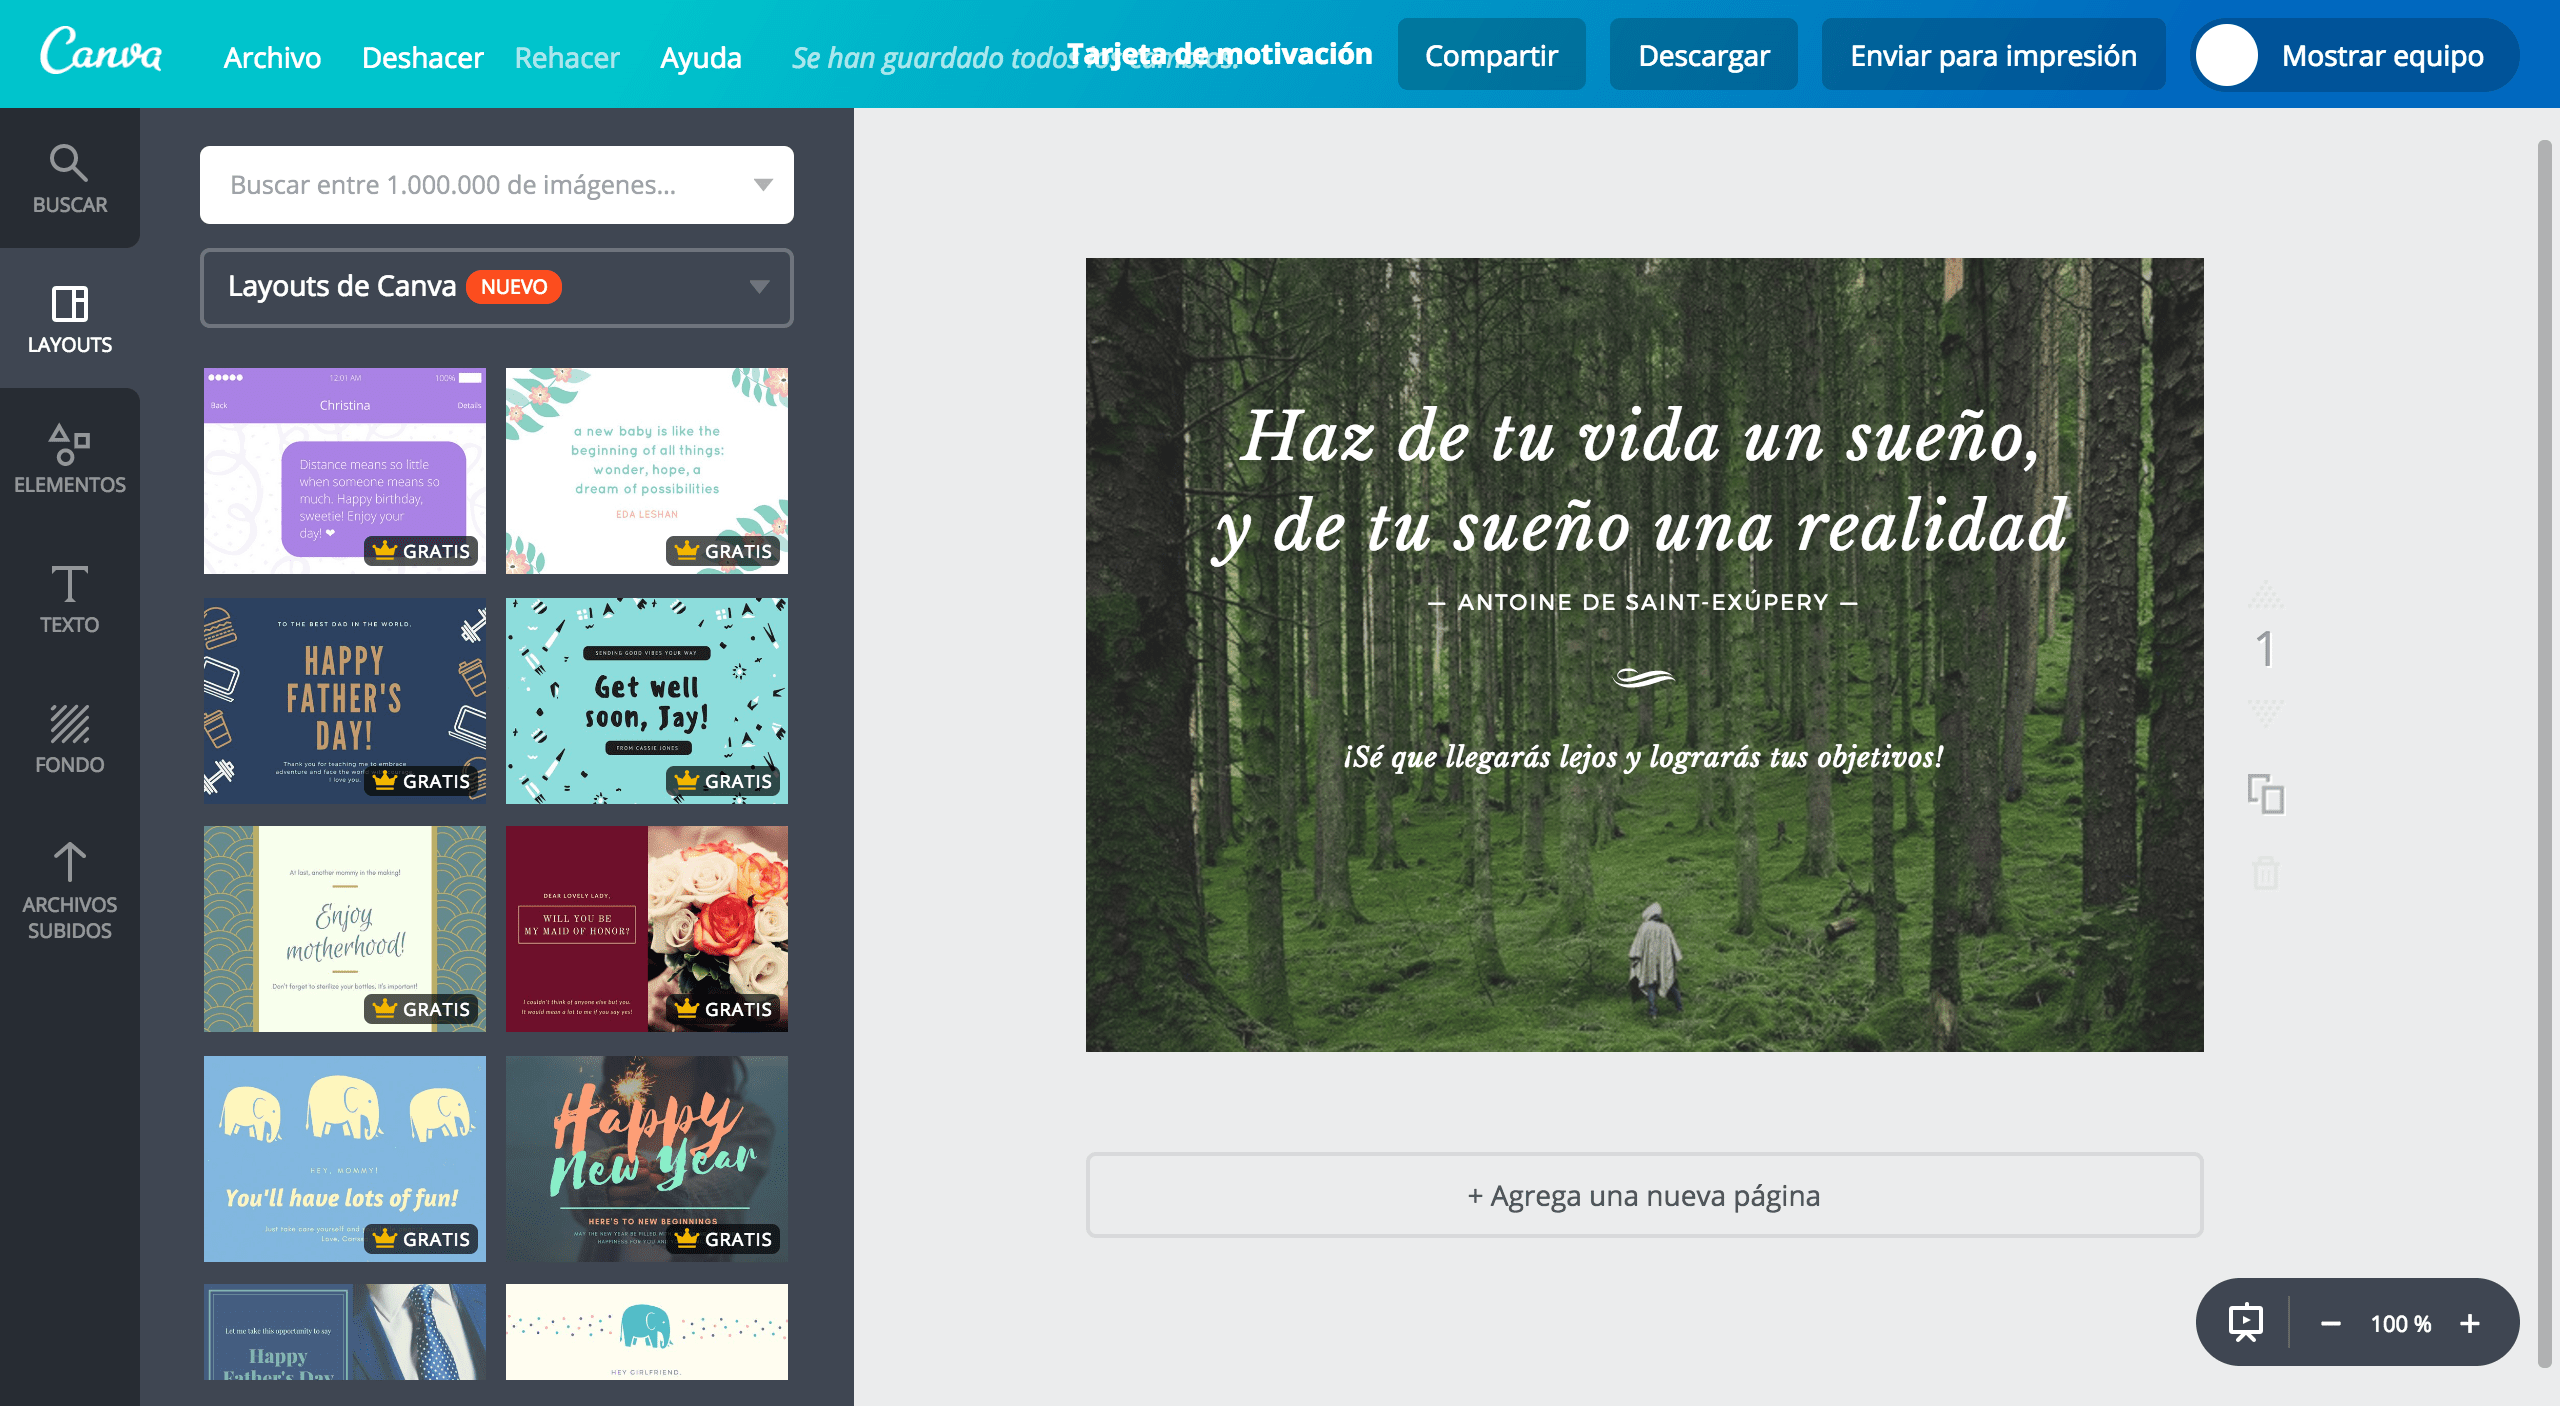Zoom out with the minus button
The image size is (2560, 1406).
pyautogui.click(x=2330, y=1323)
